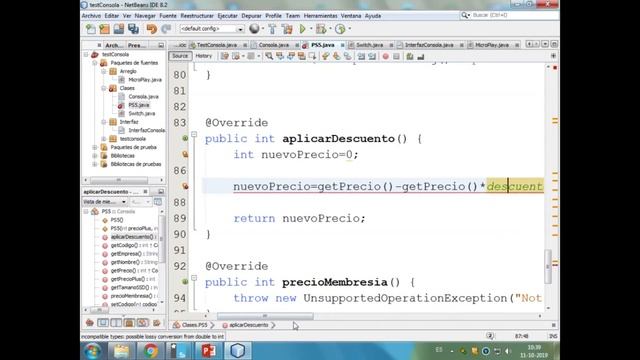Toggle Show Inherited Members navigator filter

tap(90, 323)
